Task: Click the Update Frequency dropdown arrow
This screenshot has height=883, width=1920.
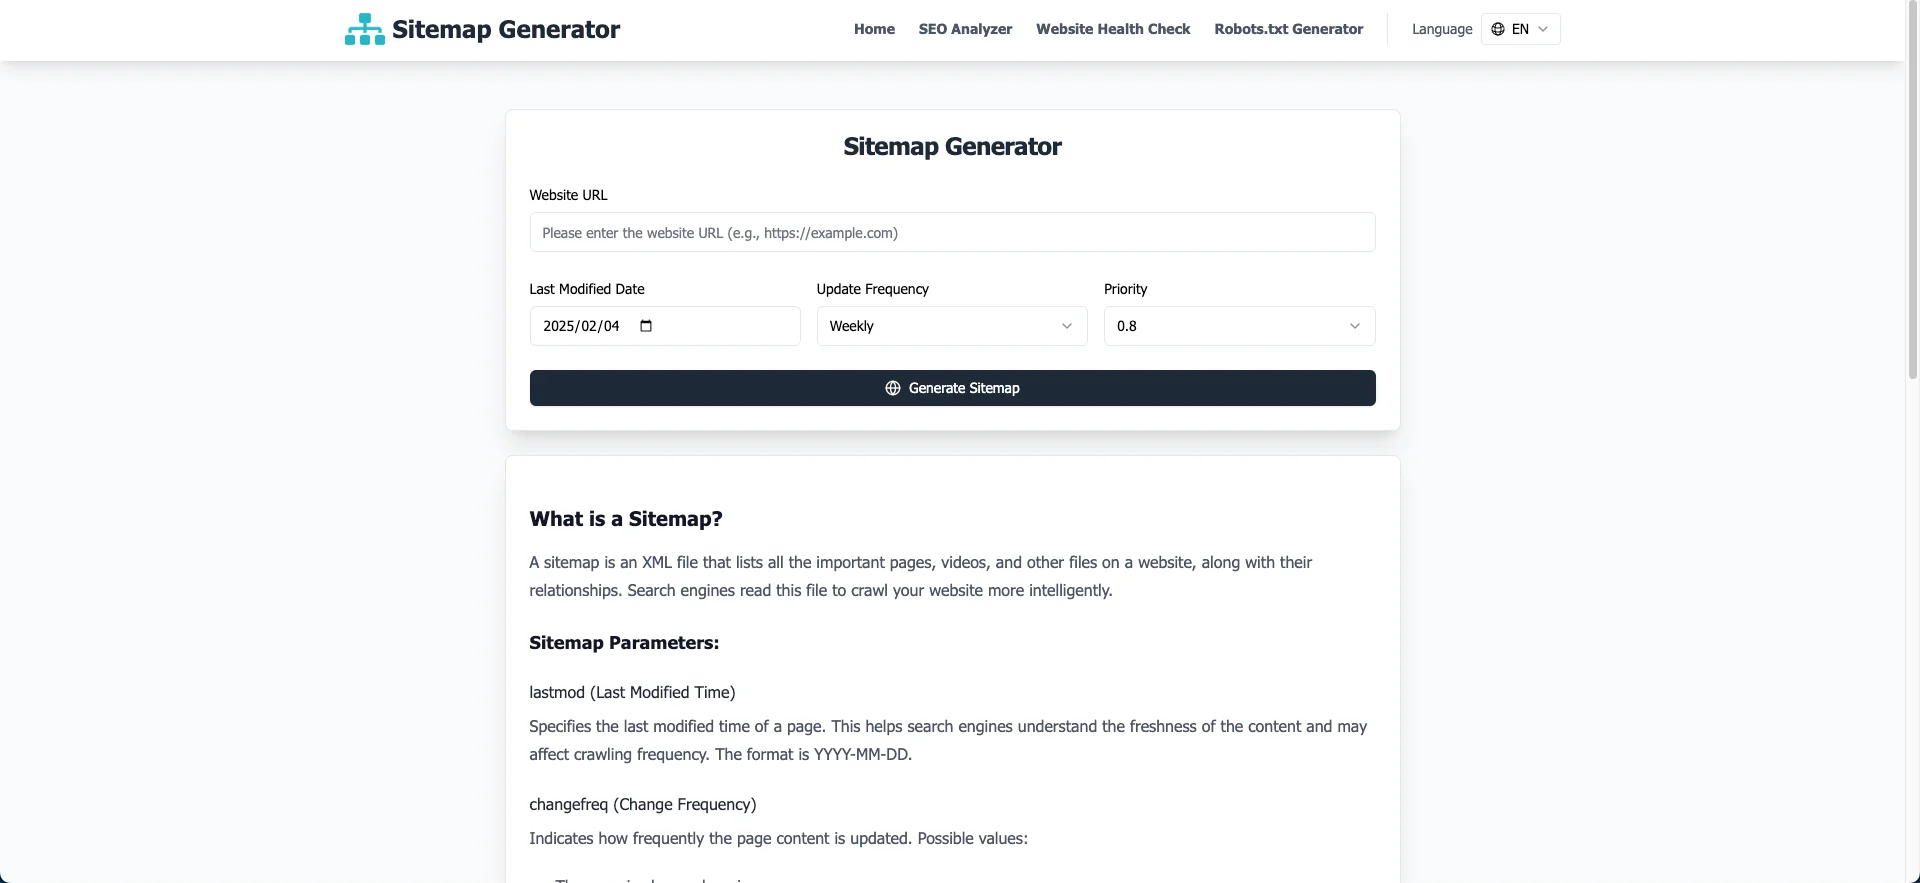Action: pyautogui.click(x=1067, y=325)
